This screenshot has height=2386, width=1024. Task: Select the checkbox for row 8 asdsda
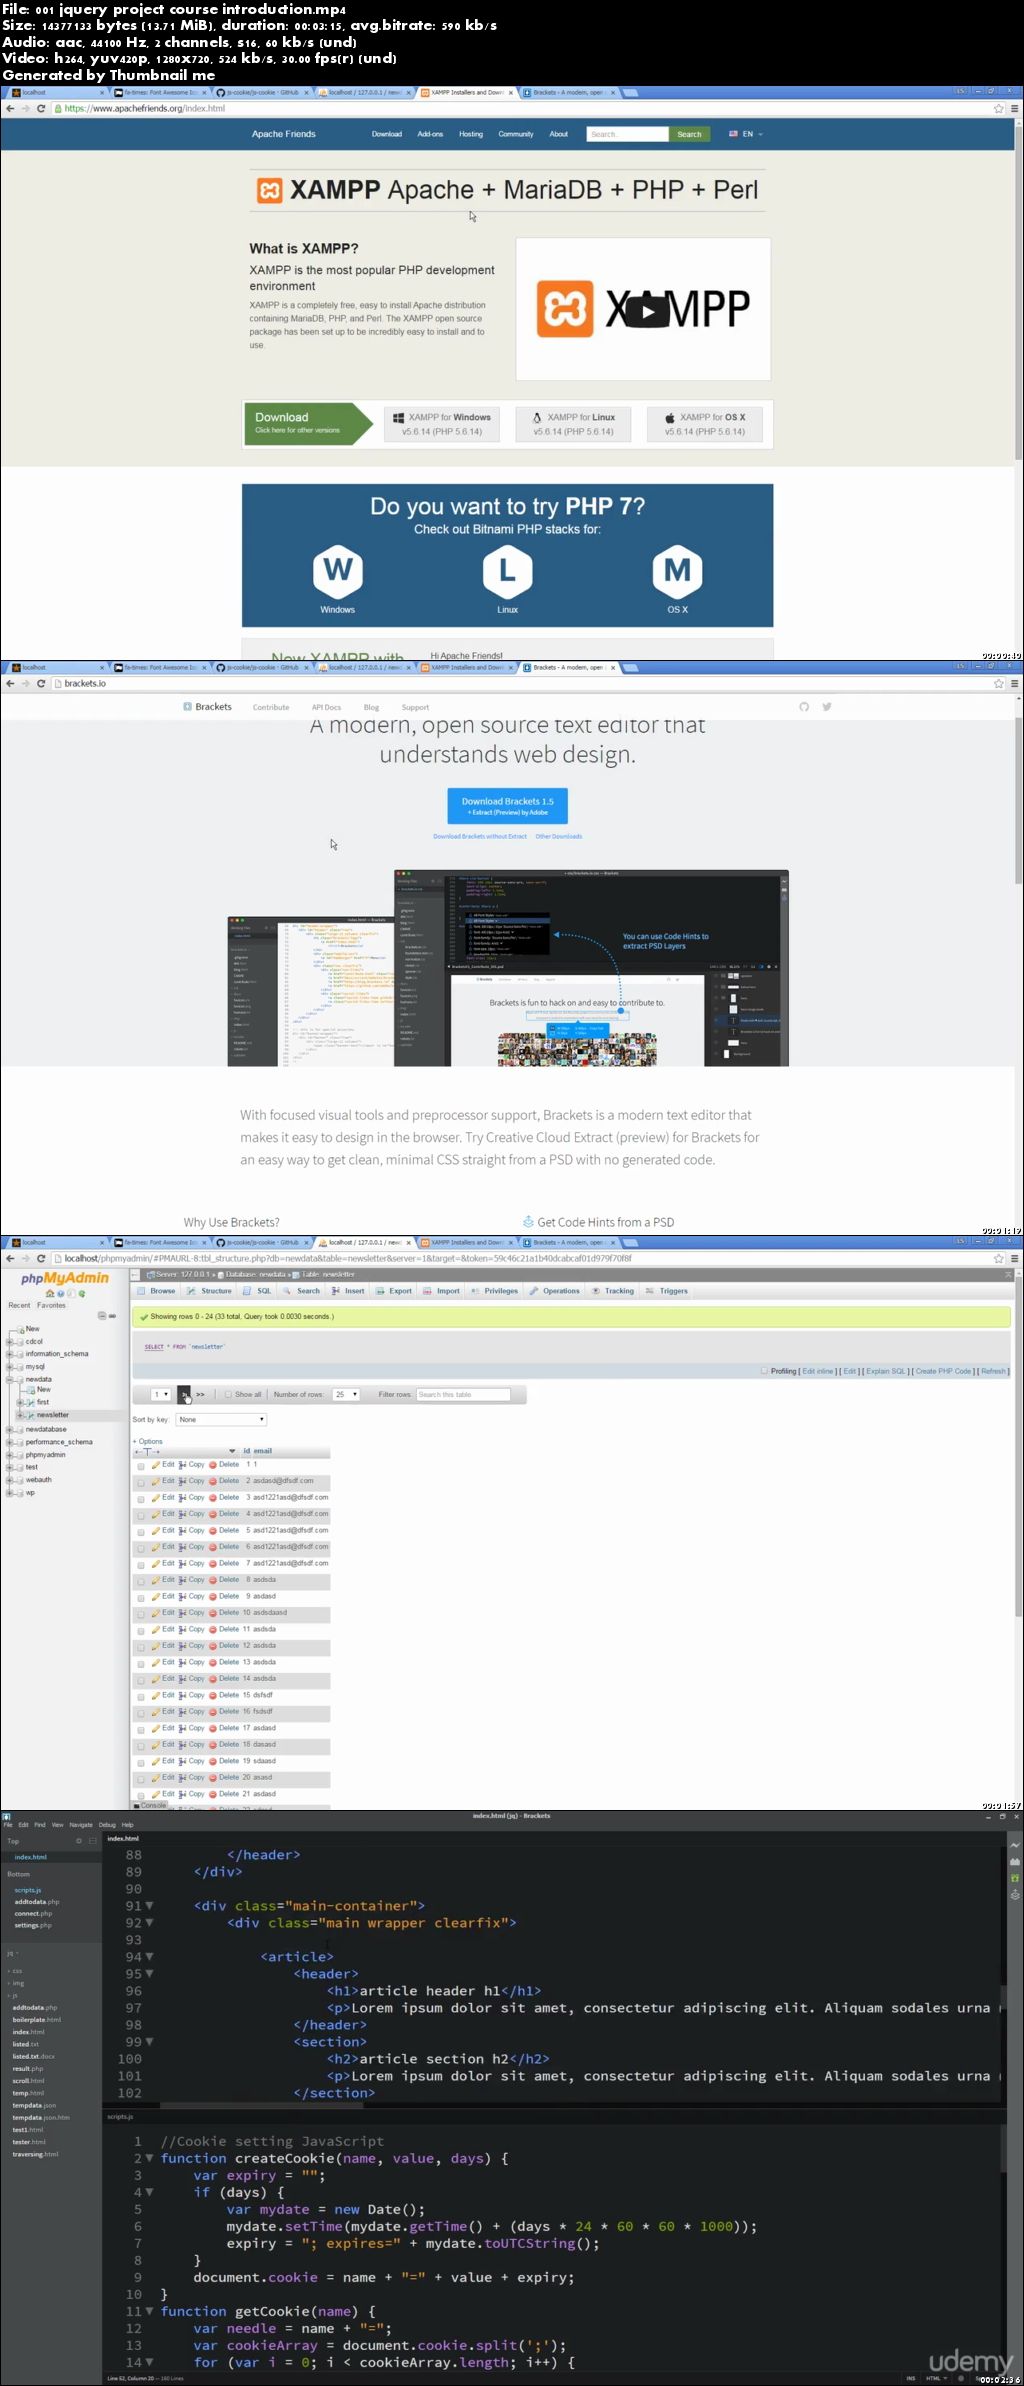click(141, 1581)
